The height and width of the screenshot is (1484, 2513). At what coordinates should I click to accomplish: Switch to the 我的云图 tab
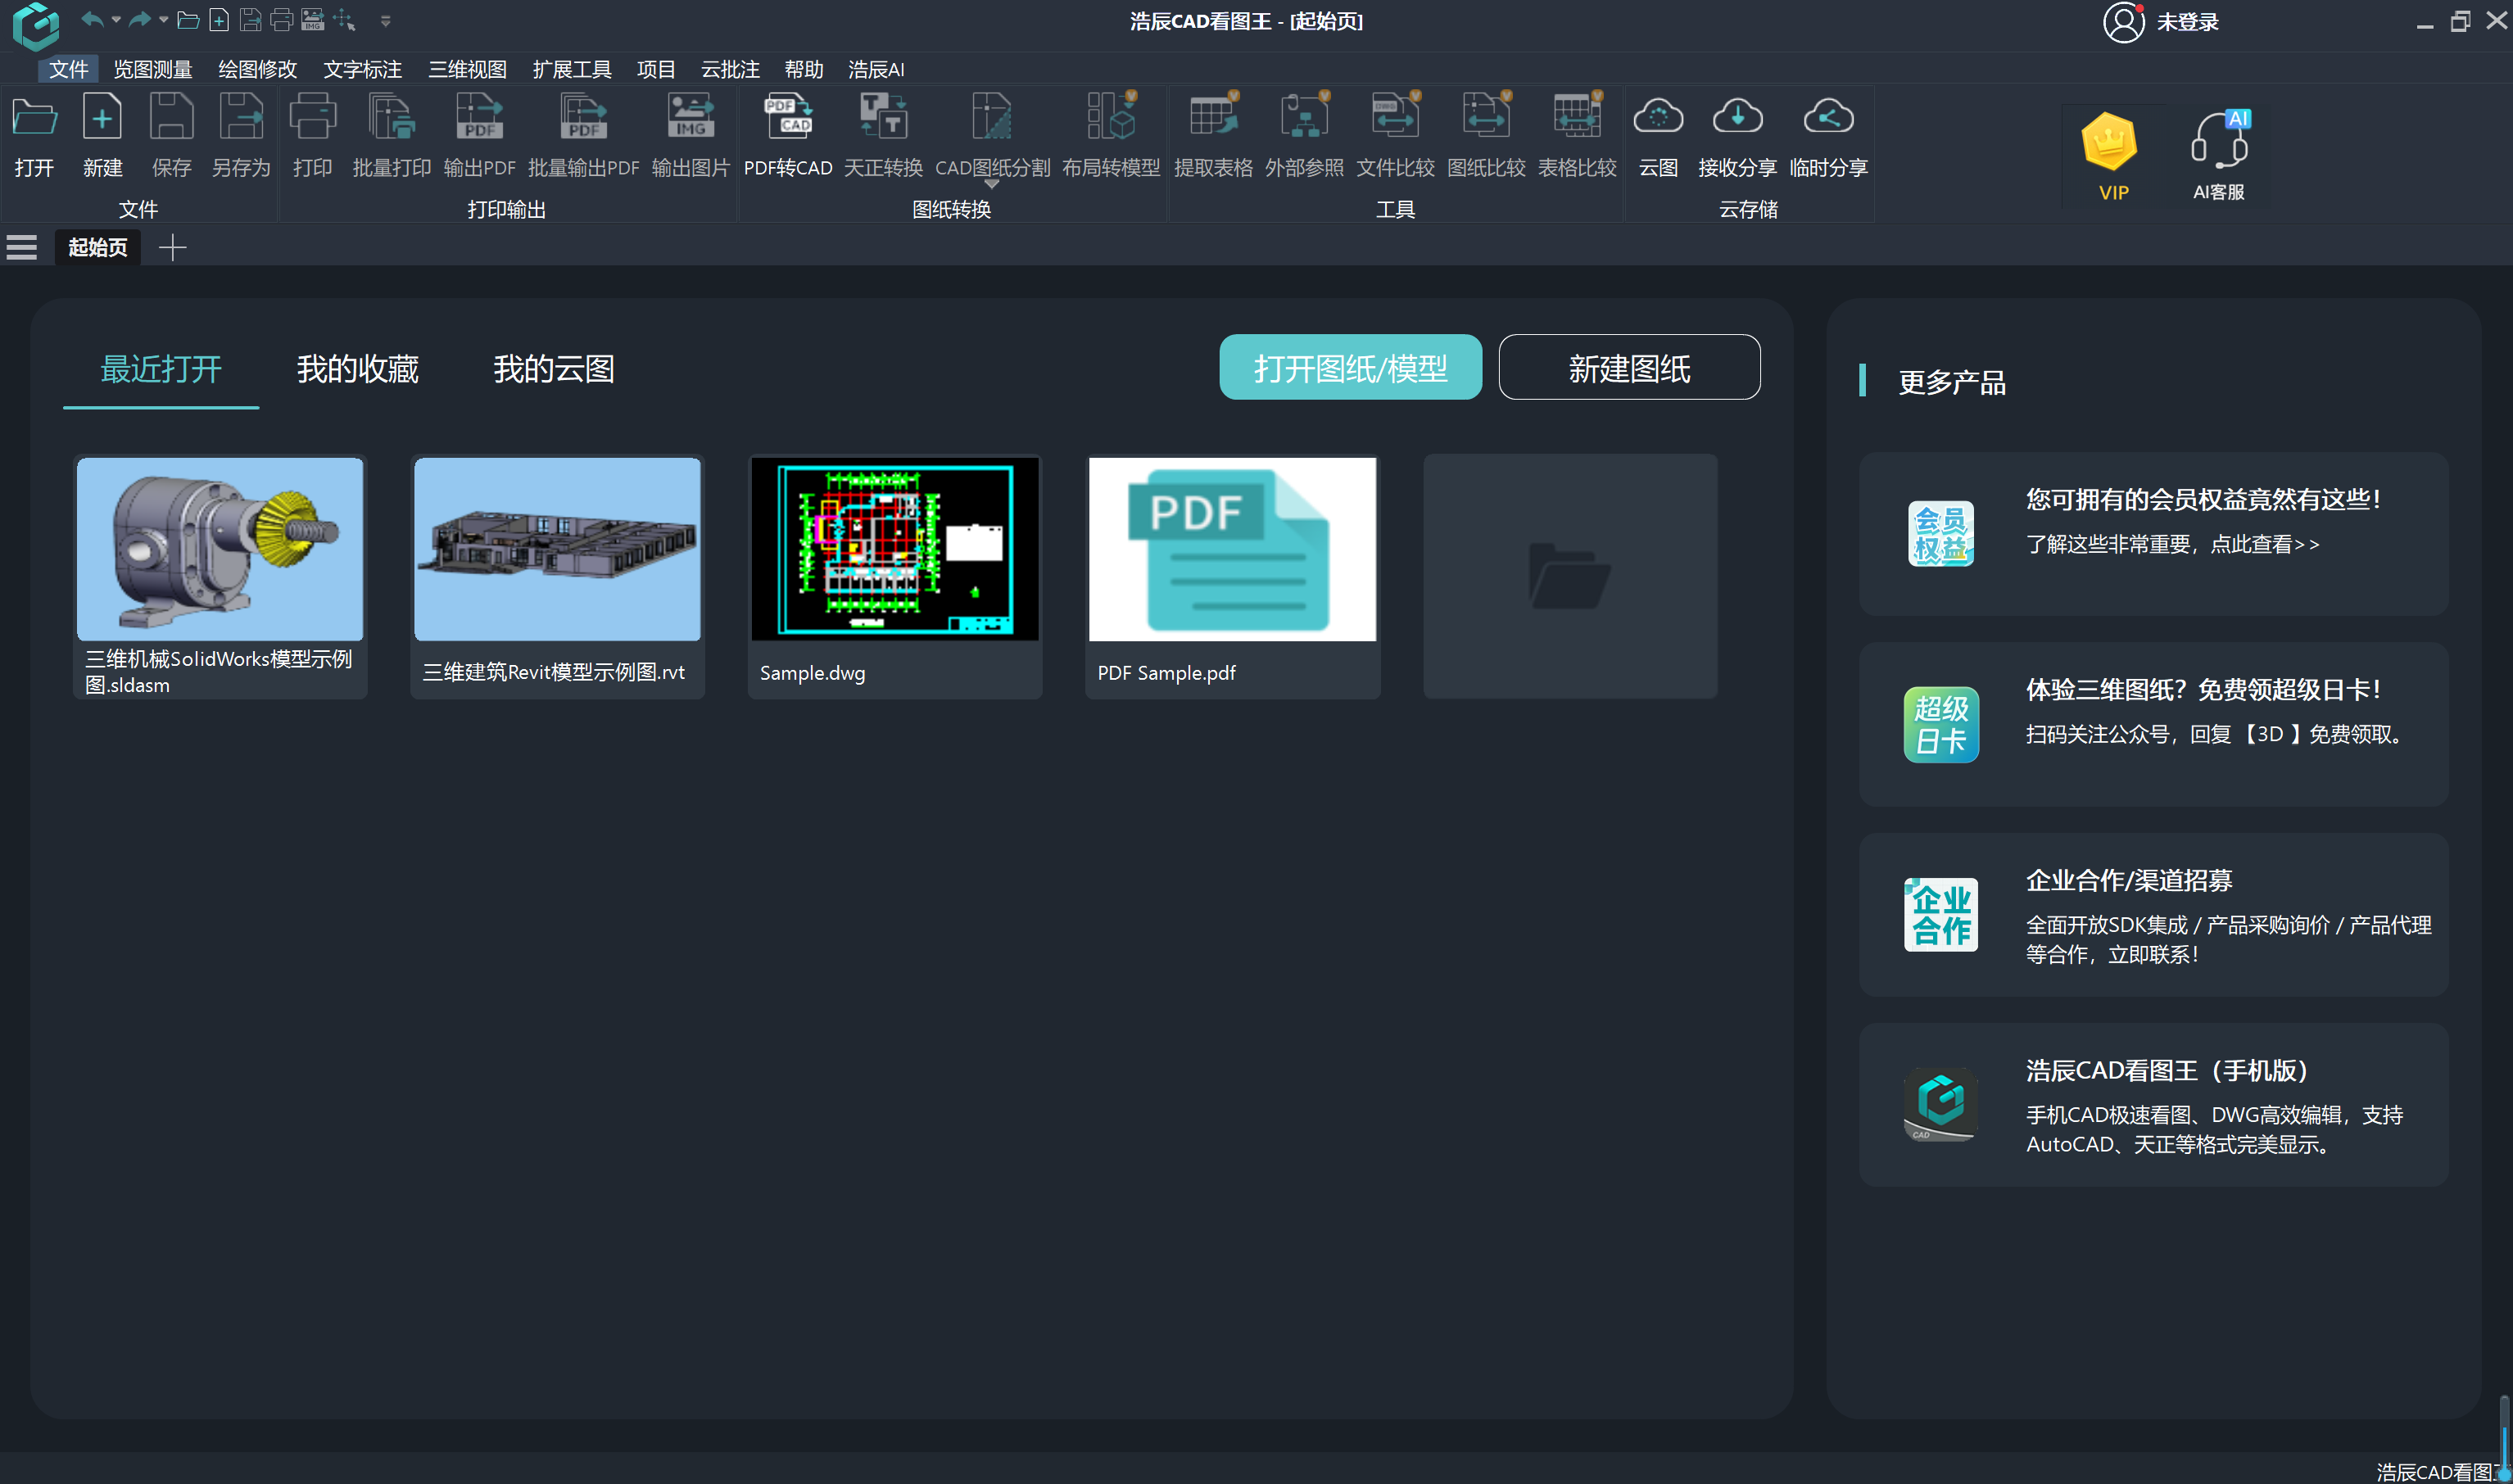[553, 369]
